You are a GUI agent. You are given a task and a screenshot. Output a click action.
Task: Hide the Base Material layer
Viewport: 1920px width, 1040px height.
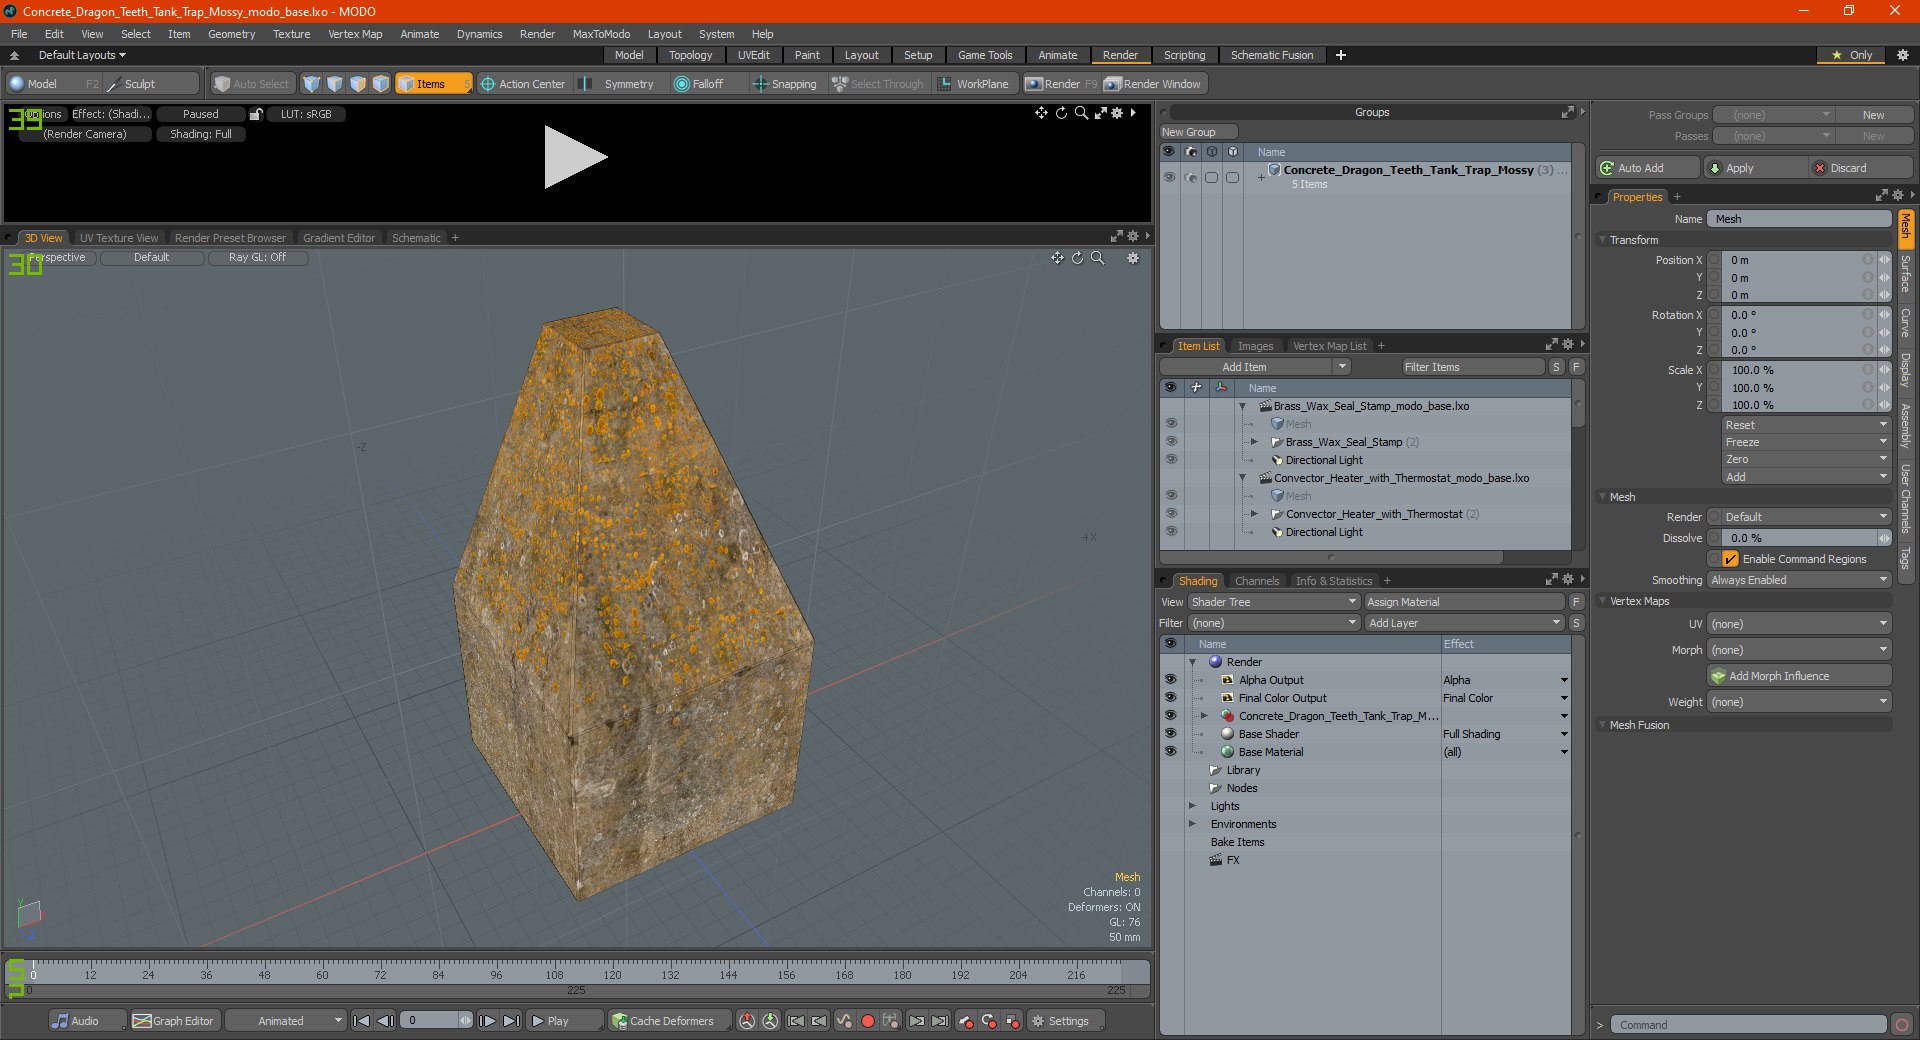tap(1170, 752)
